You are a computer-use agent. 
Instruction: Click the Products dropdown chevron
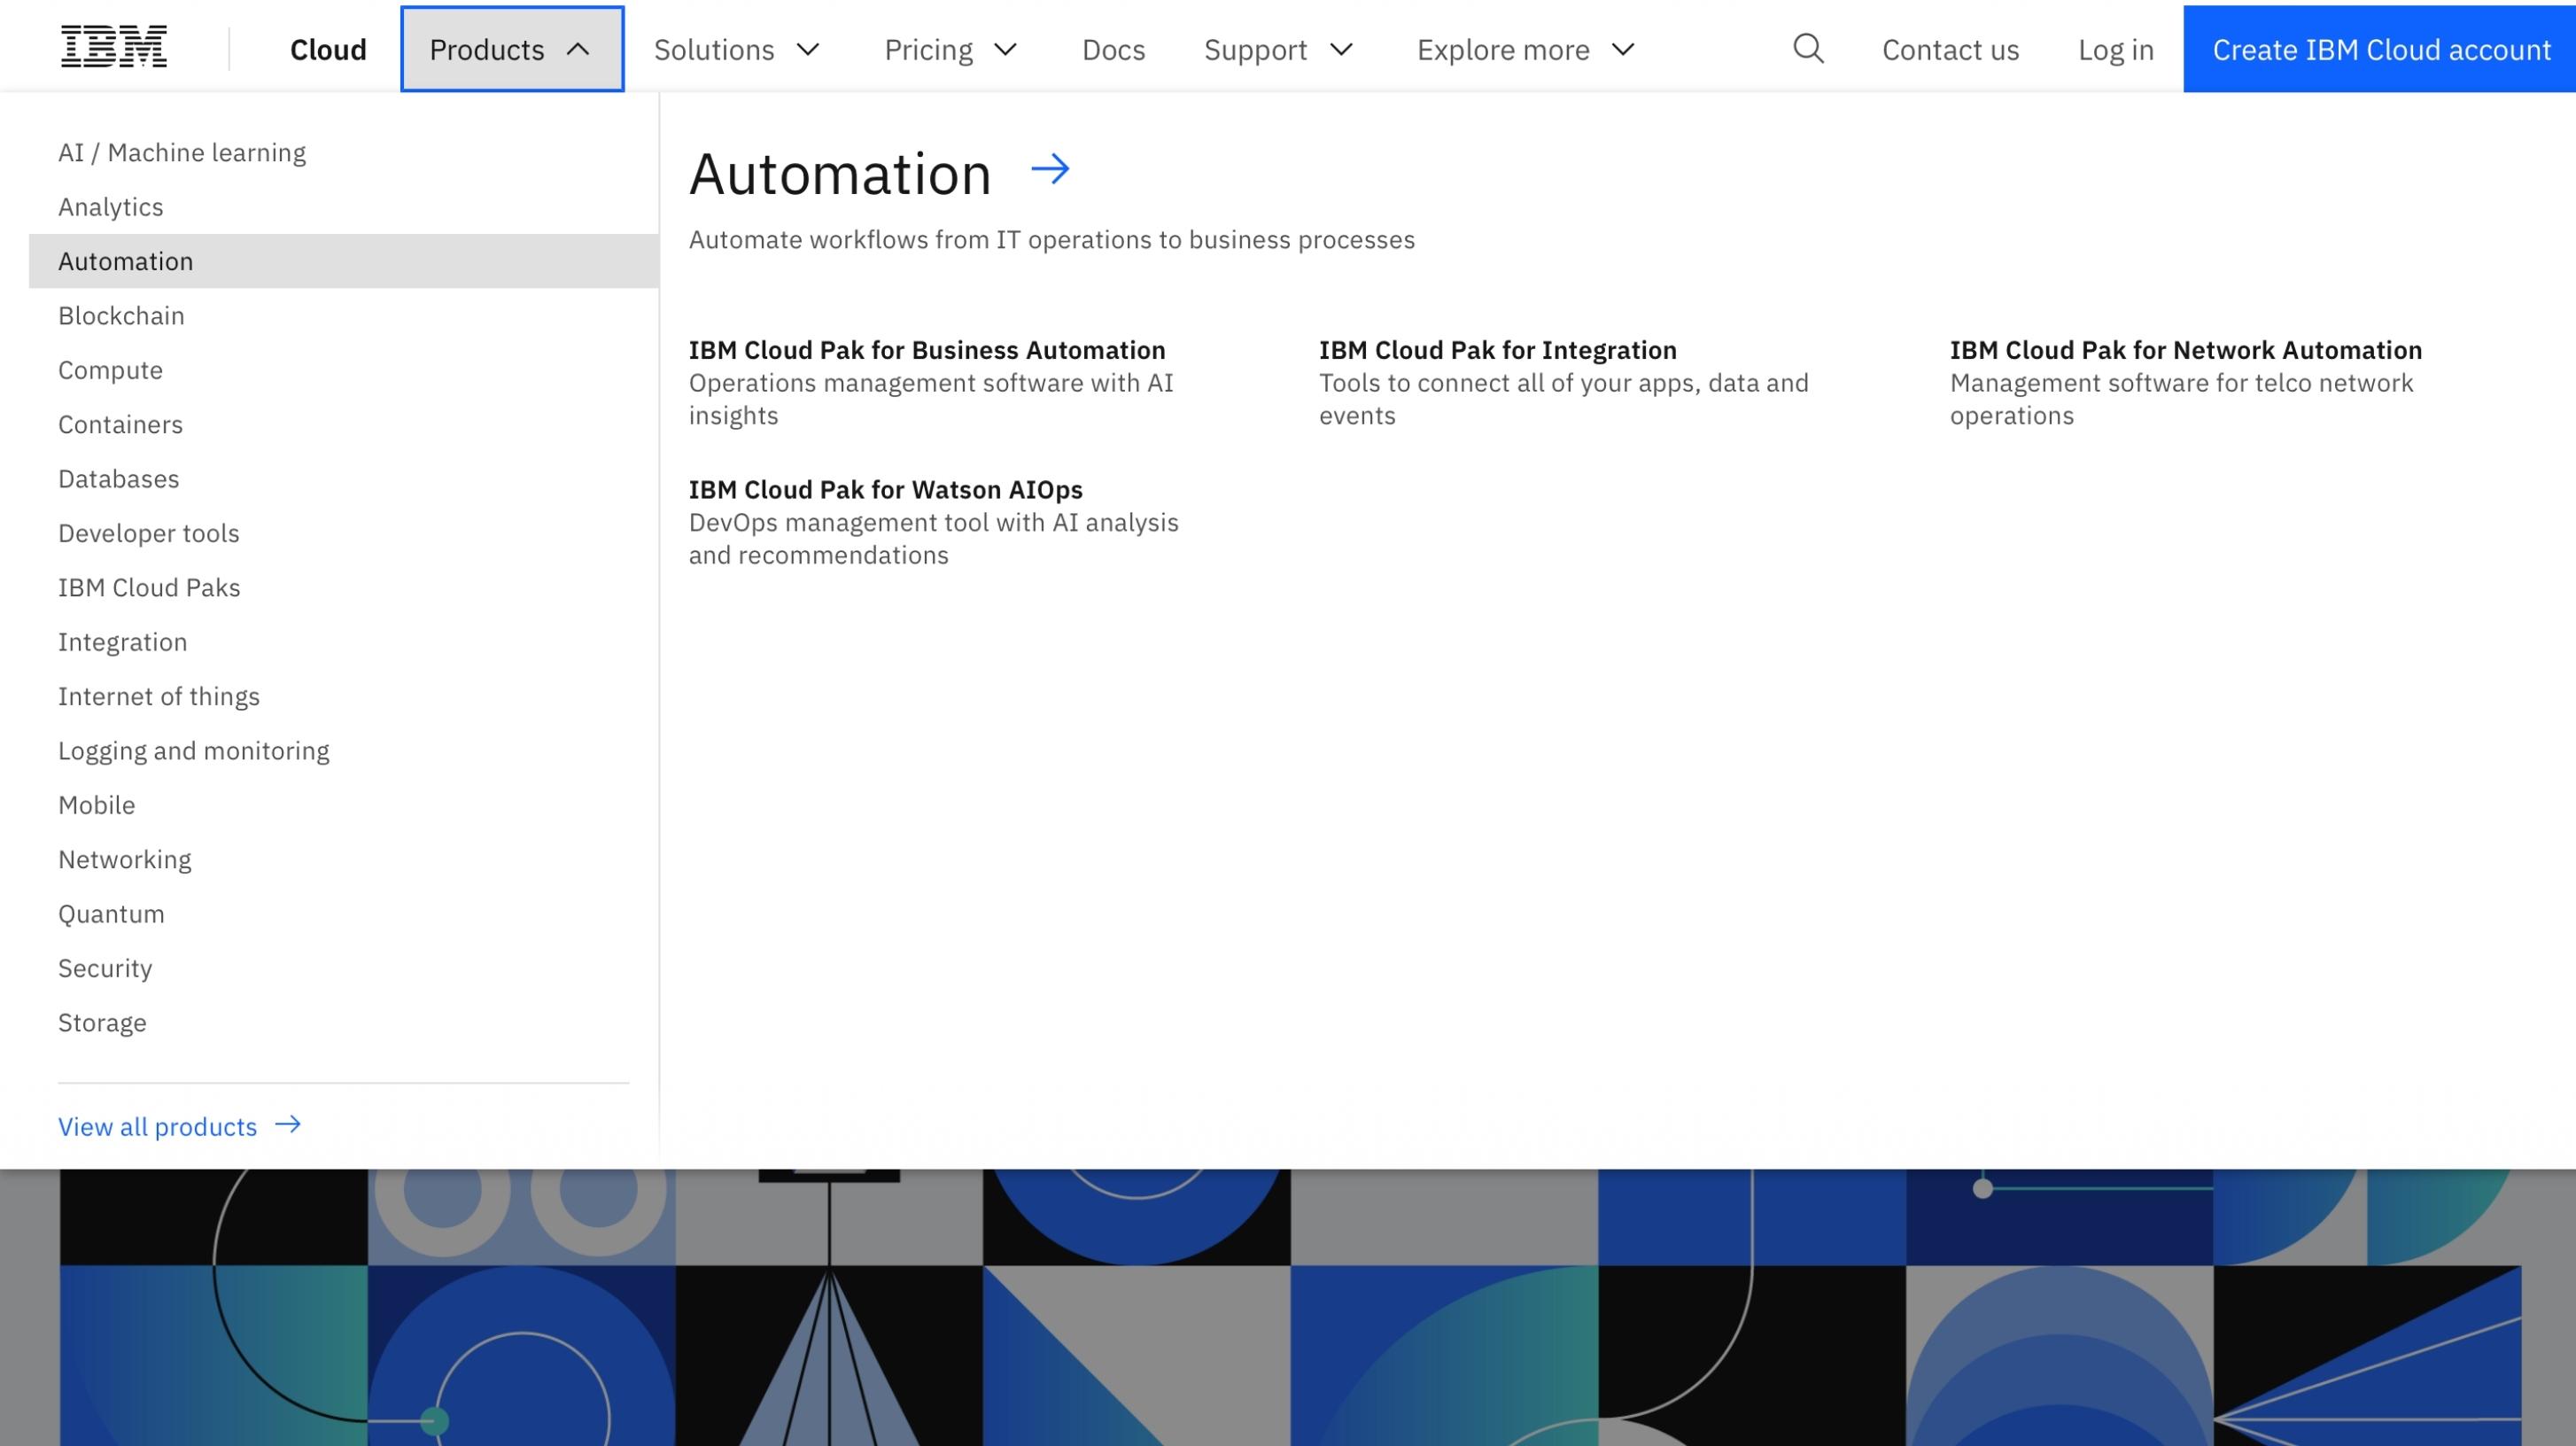pos(577,48)
